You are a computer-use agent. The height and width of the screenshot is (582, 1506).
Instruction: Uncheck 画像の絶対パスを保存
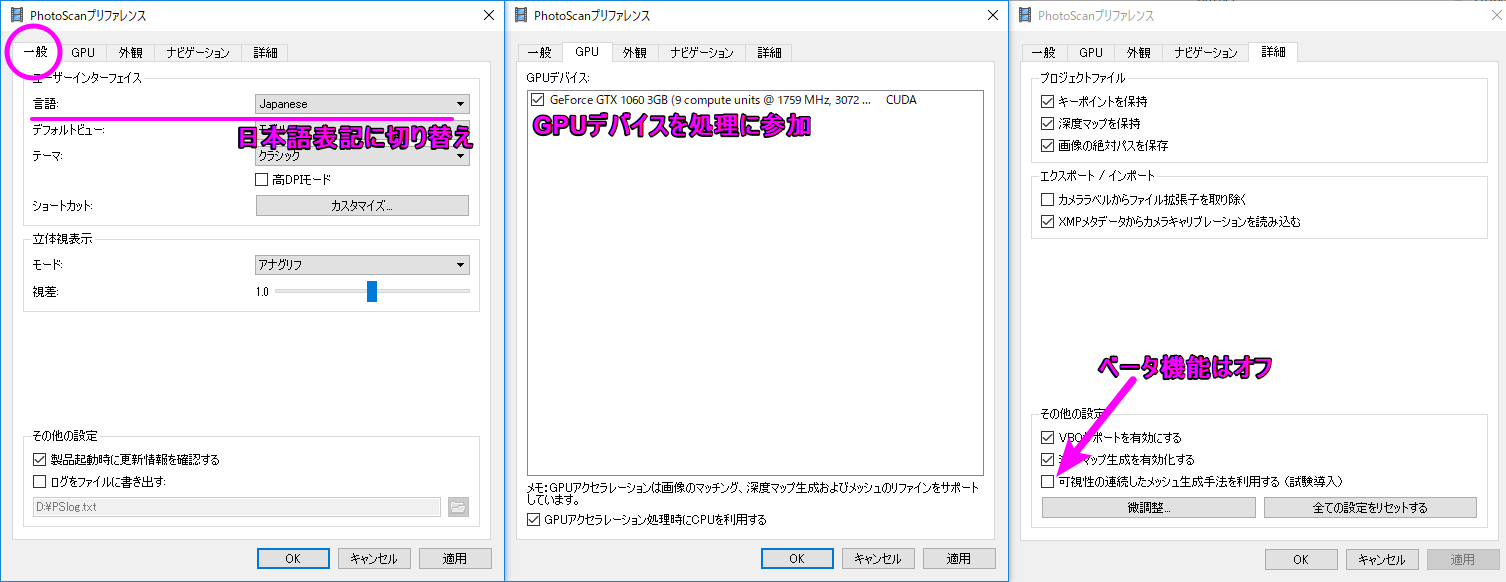click(x=1047, y=146)
